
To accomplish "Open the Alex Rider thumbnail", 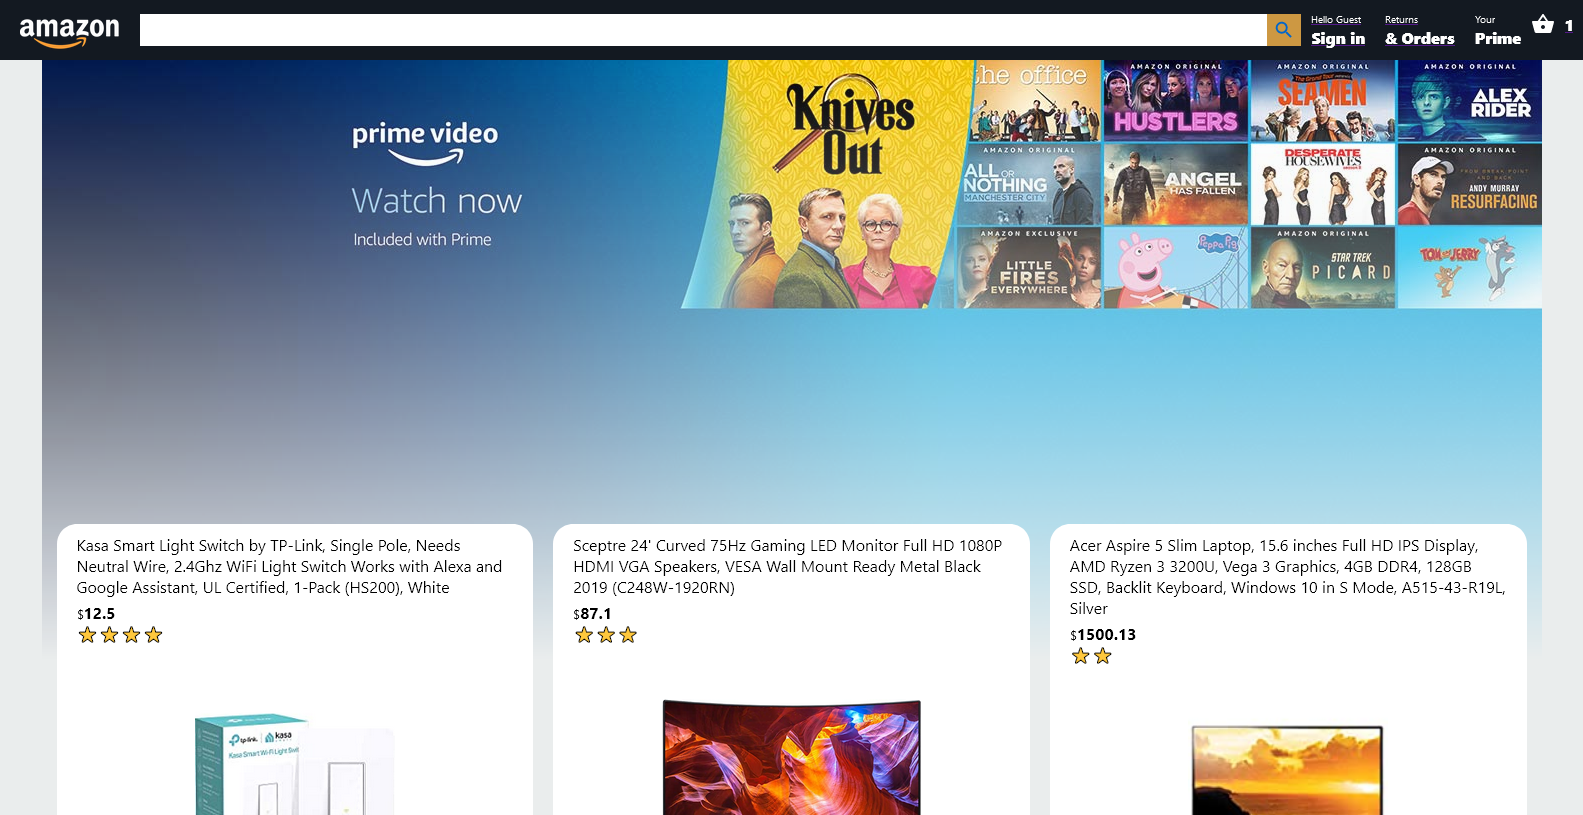I will pyautogui.click(x=1469, y=100).
